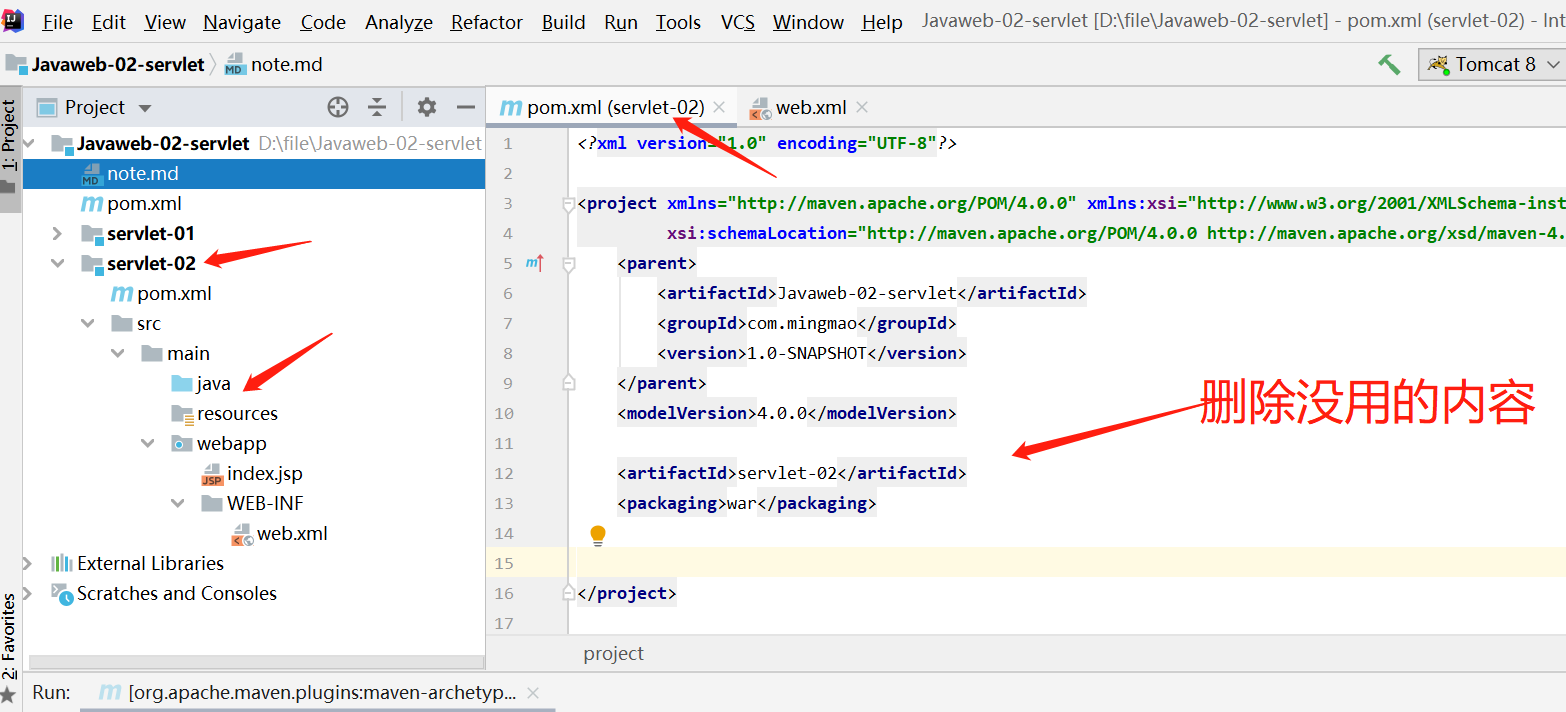Open the Build menu
1566x712 pixels.
click(564, 22)
